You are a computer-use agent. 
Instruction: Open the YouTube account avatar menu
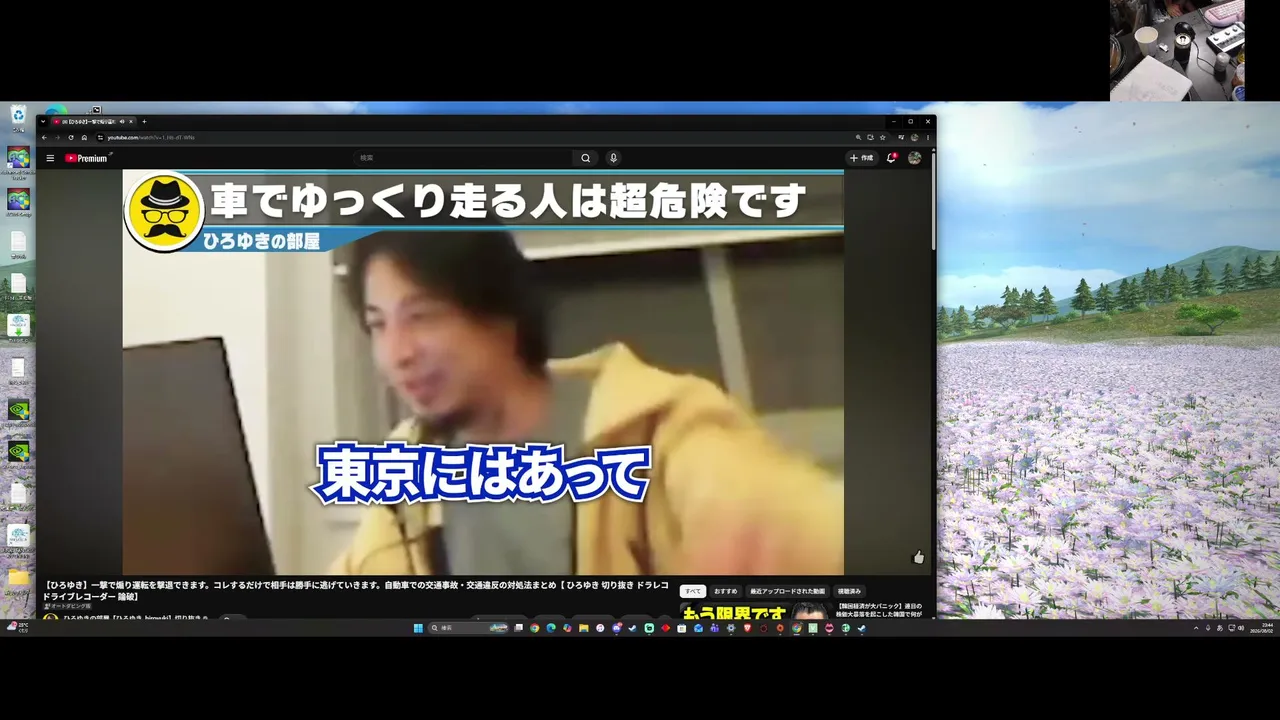point(914,158)
